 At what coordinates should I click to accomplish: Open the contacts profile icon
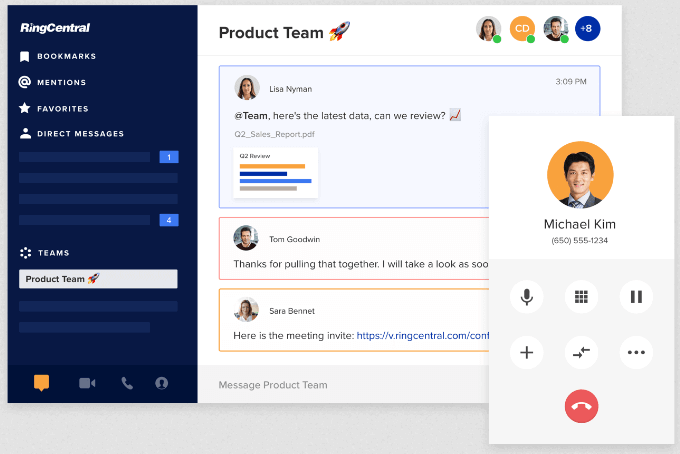(x=162, y=383)
